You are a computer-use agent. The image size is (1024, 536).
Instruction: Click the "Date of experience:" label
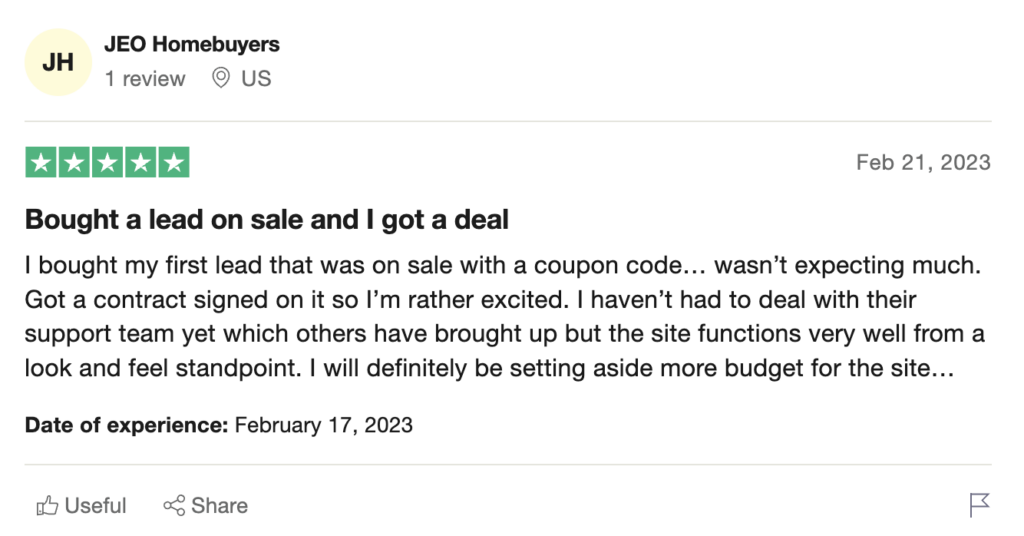127,425
